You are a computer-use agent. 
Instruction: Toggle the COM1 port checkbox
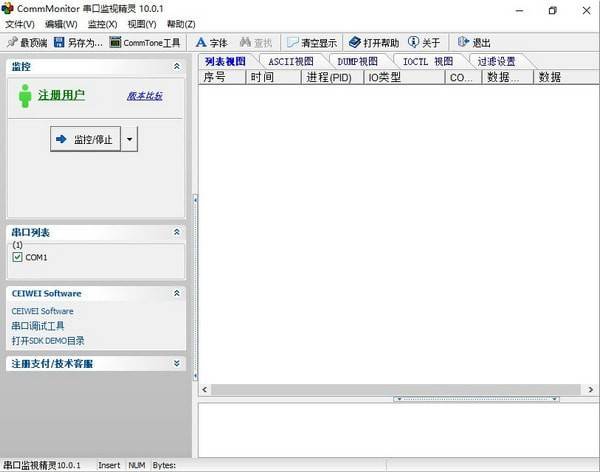(x=17, y=257)
